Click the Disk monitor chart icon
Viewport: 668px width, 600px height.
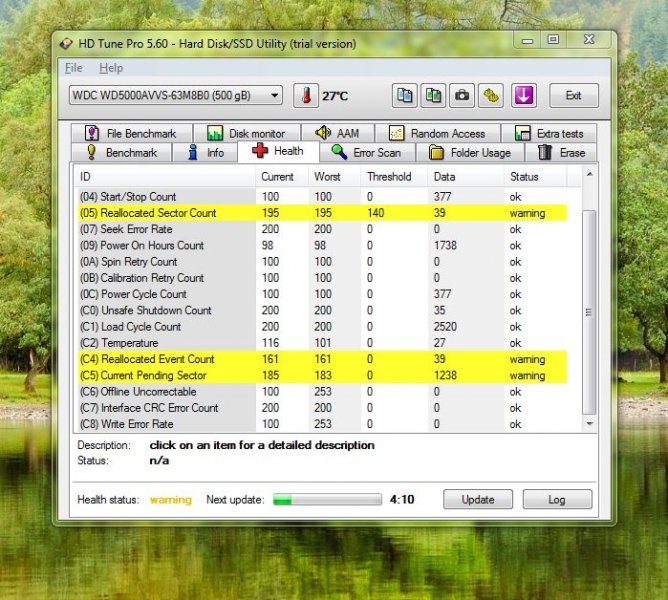pyautogui.click(x=215, y=133)
